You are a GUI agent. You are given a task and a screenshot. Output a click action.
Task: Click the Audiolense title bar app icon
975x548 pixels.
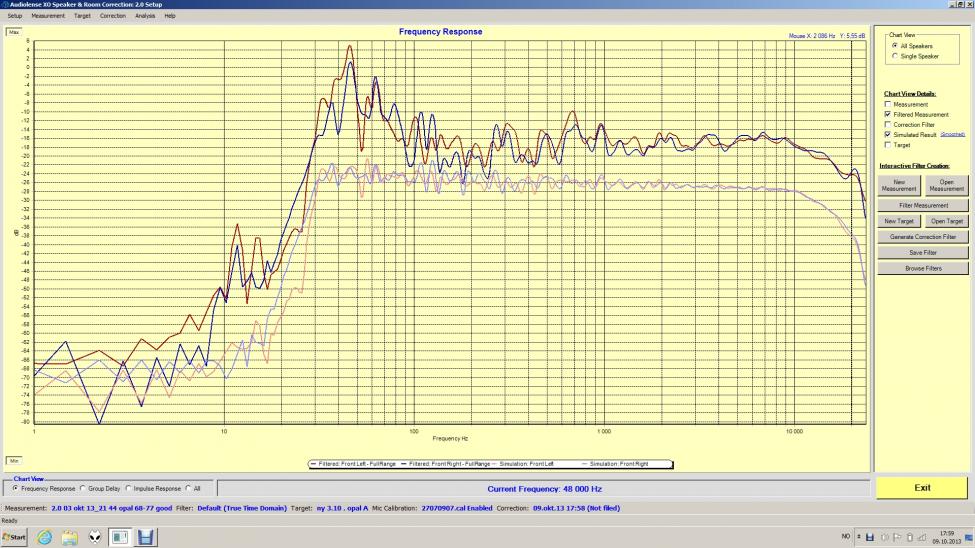(5, 4)
